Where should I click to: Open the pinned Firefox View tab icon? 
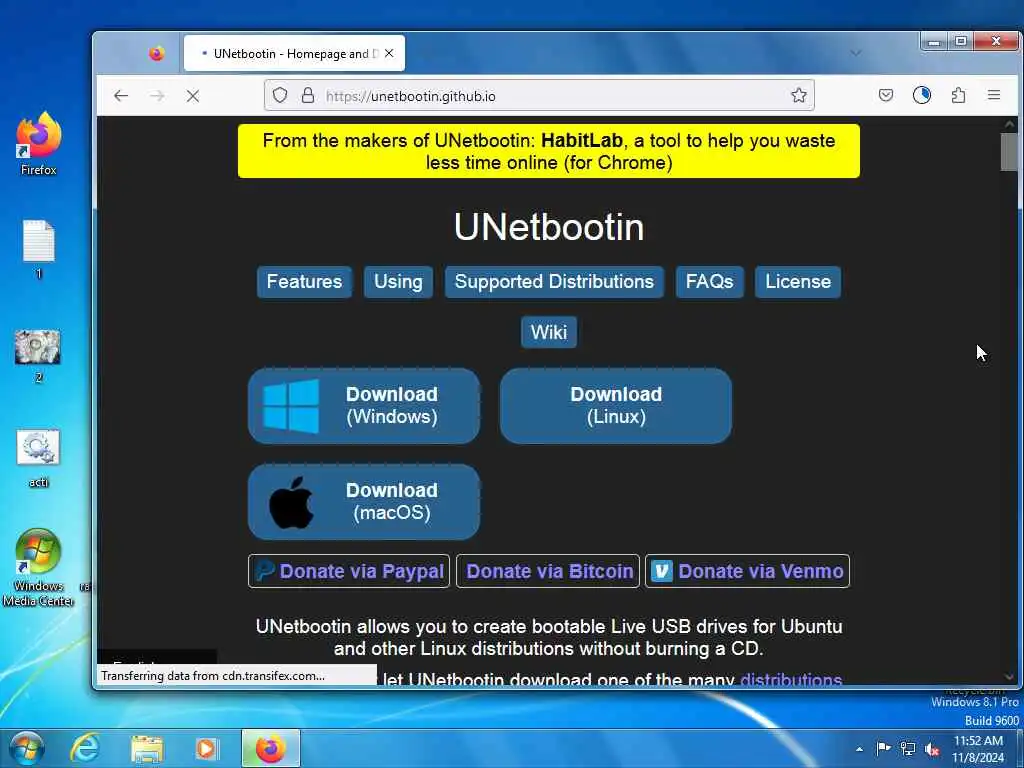(156, 54)
